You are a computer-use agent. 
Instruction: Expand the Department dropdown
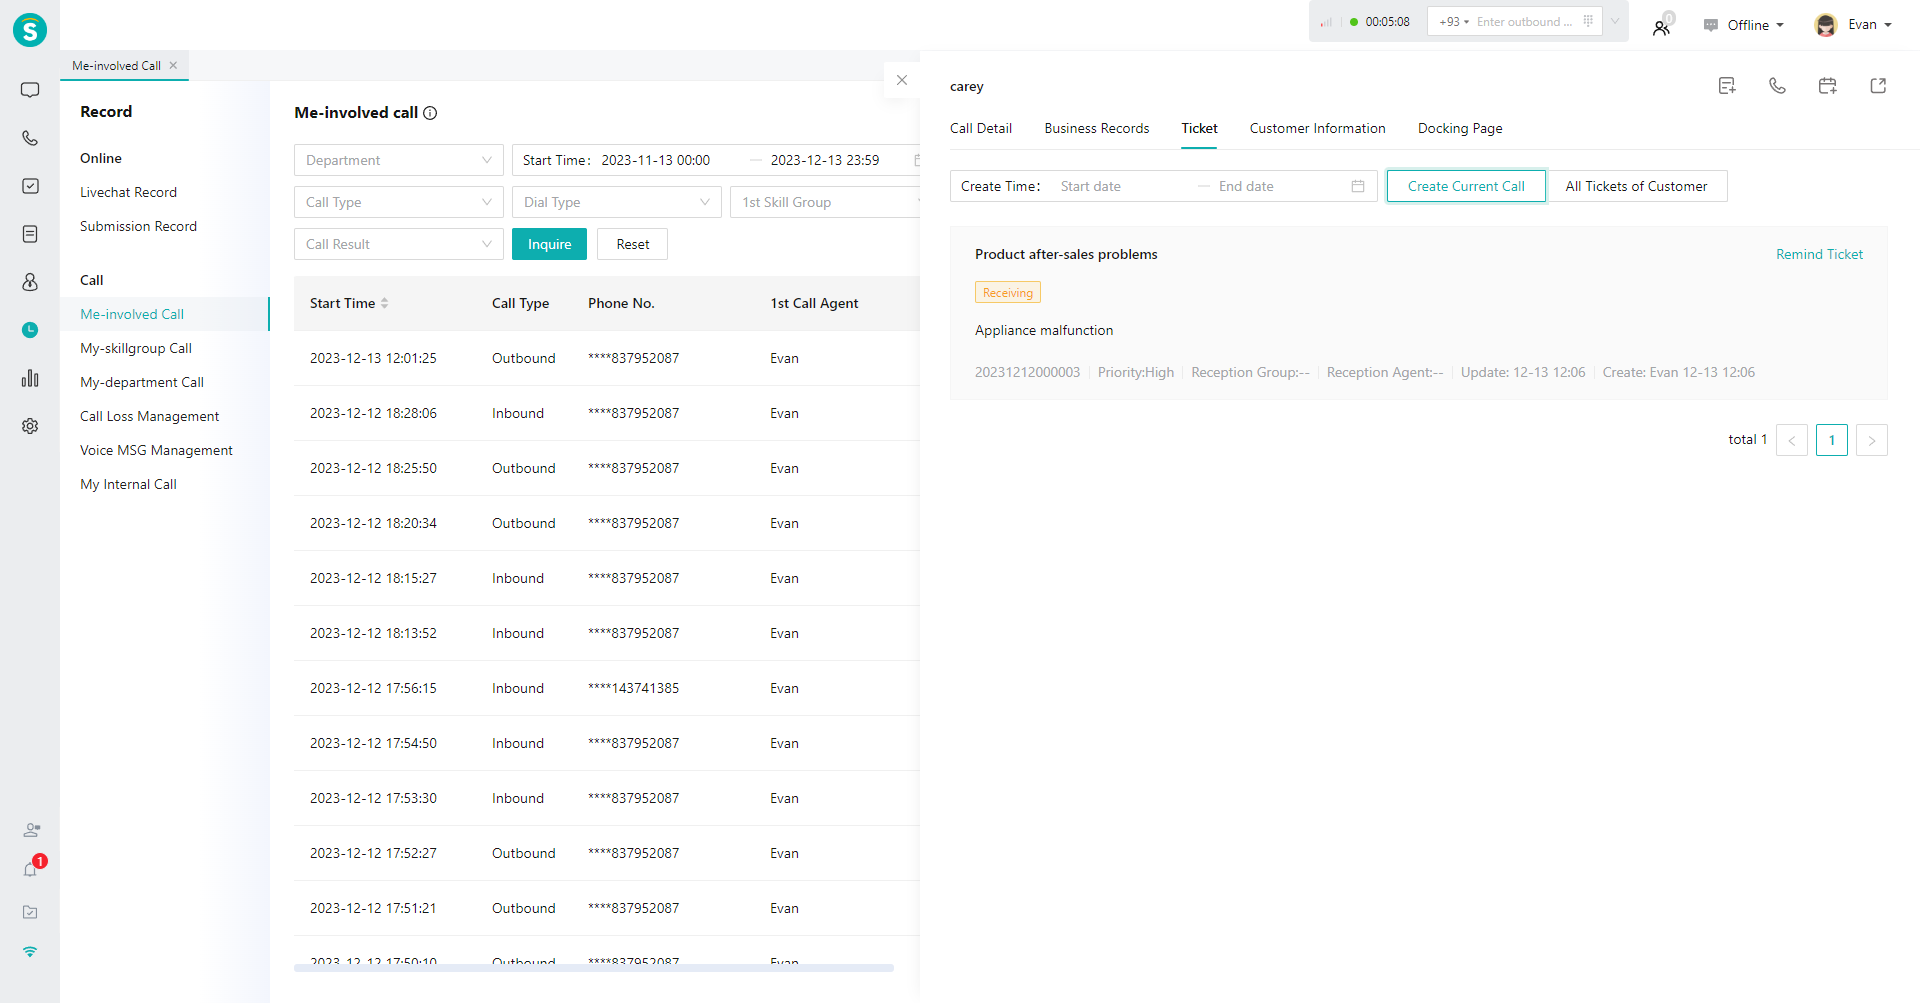click(x=399, y=160)
